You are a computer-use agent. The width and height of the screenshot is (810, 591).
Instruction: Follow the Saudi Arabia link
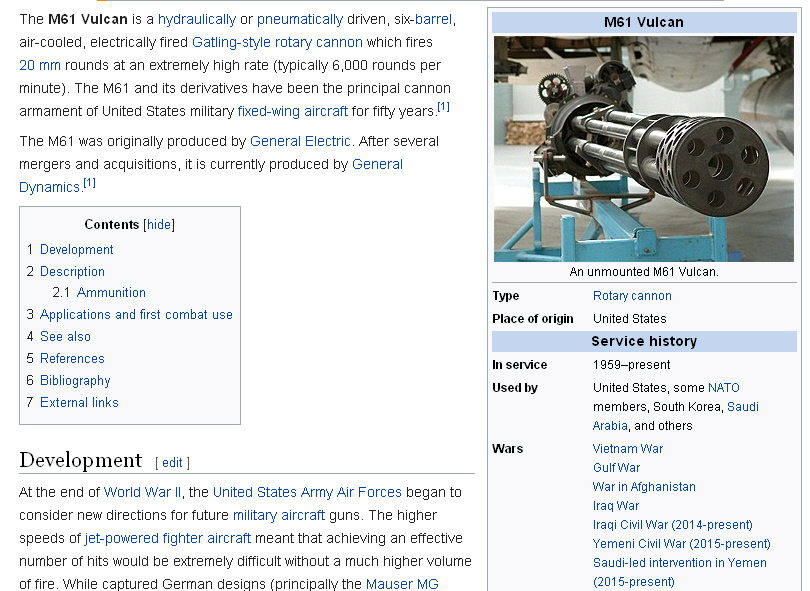[x=742, y=407]
